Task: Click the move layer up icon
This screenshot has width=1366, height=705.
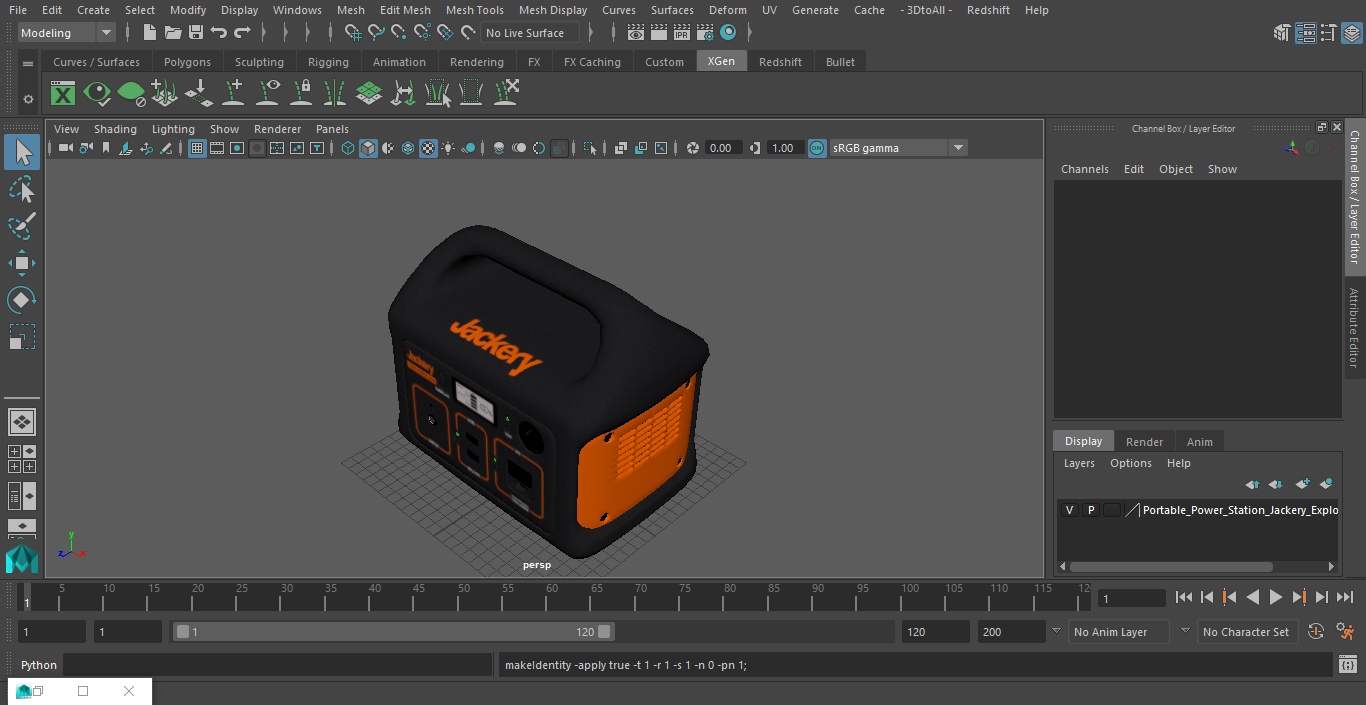Action: 1252,484
